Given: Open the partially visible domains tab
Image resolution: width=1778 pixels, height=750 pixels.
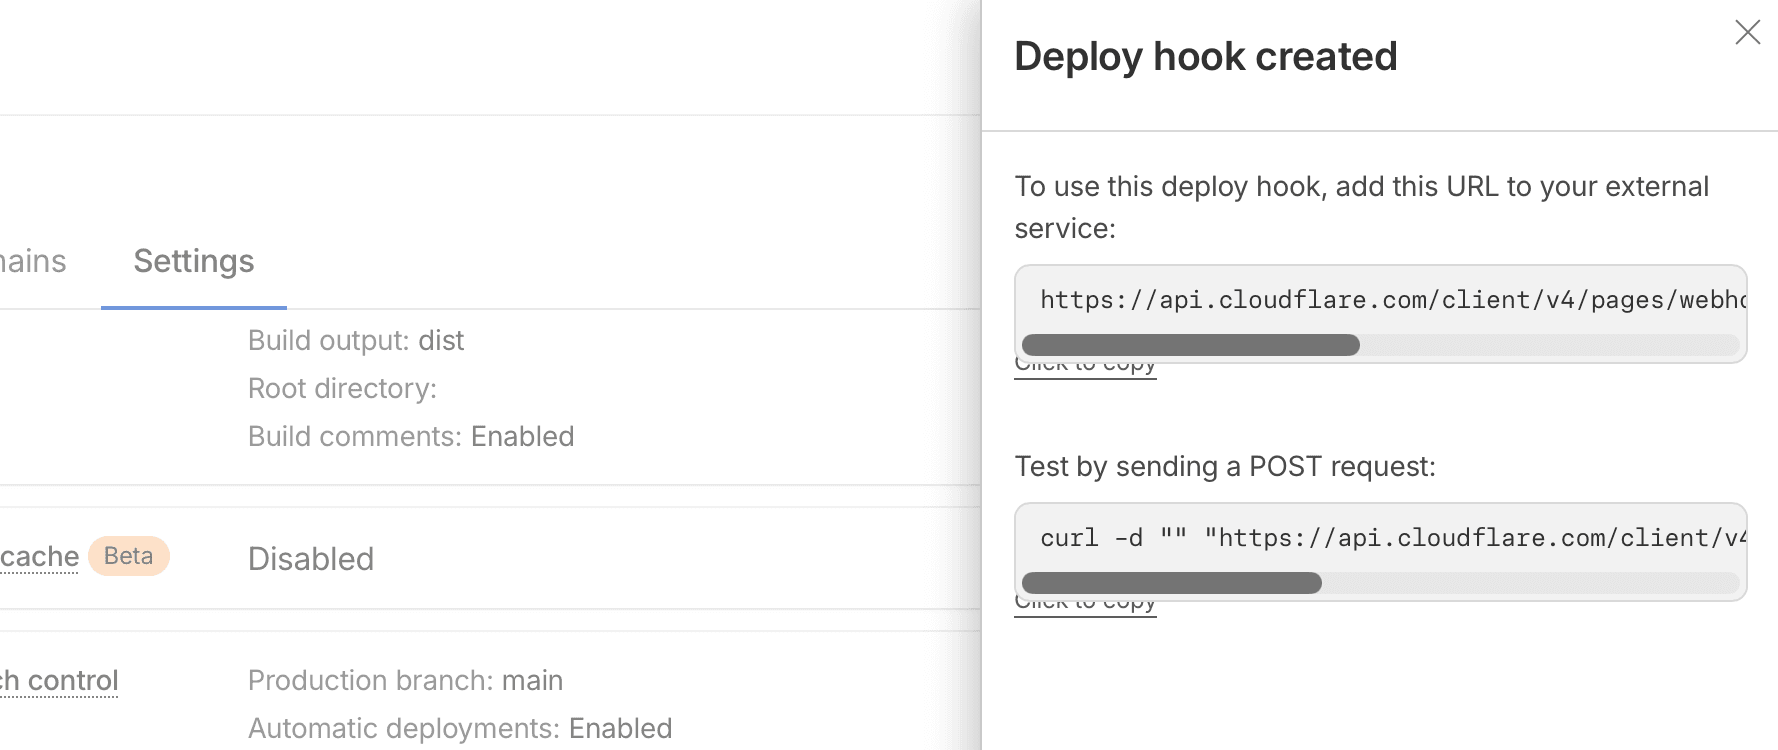Looking at the screenshot, I should pos(32,261).
